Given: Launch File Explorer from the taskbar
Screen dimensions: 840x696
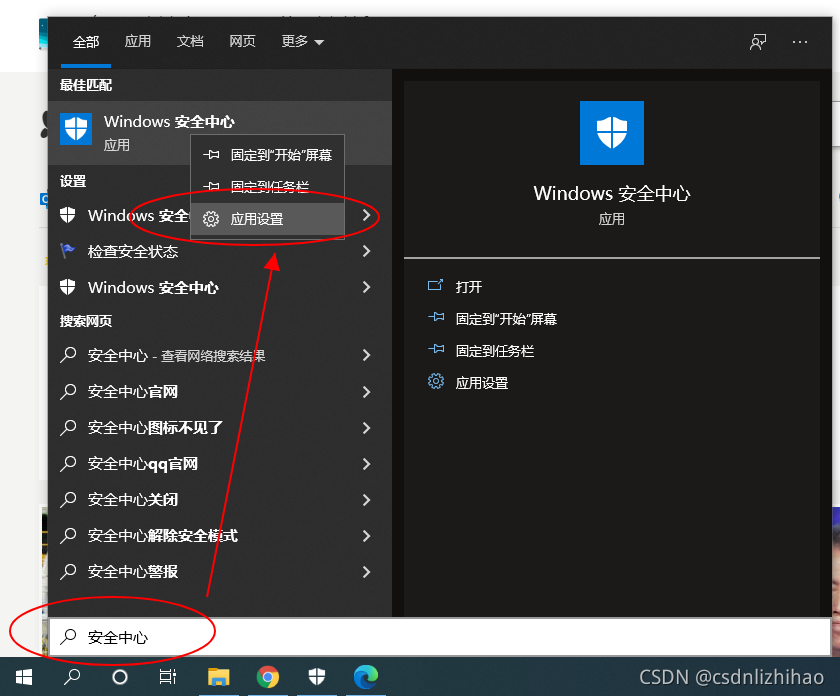Looking at the screenshot, I should [x=219, y=677].
